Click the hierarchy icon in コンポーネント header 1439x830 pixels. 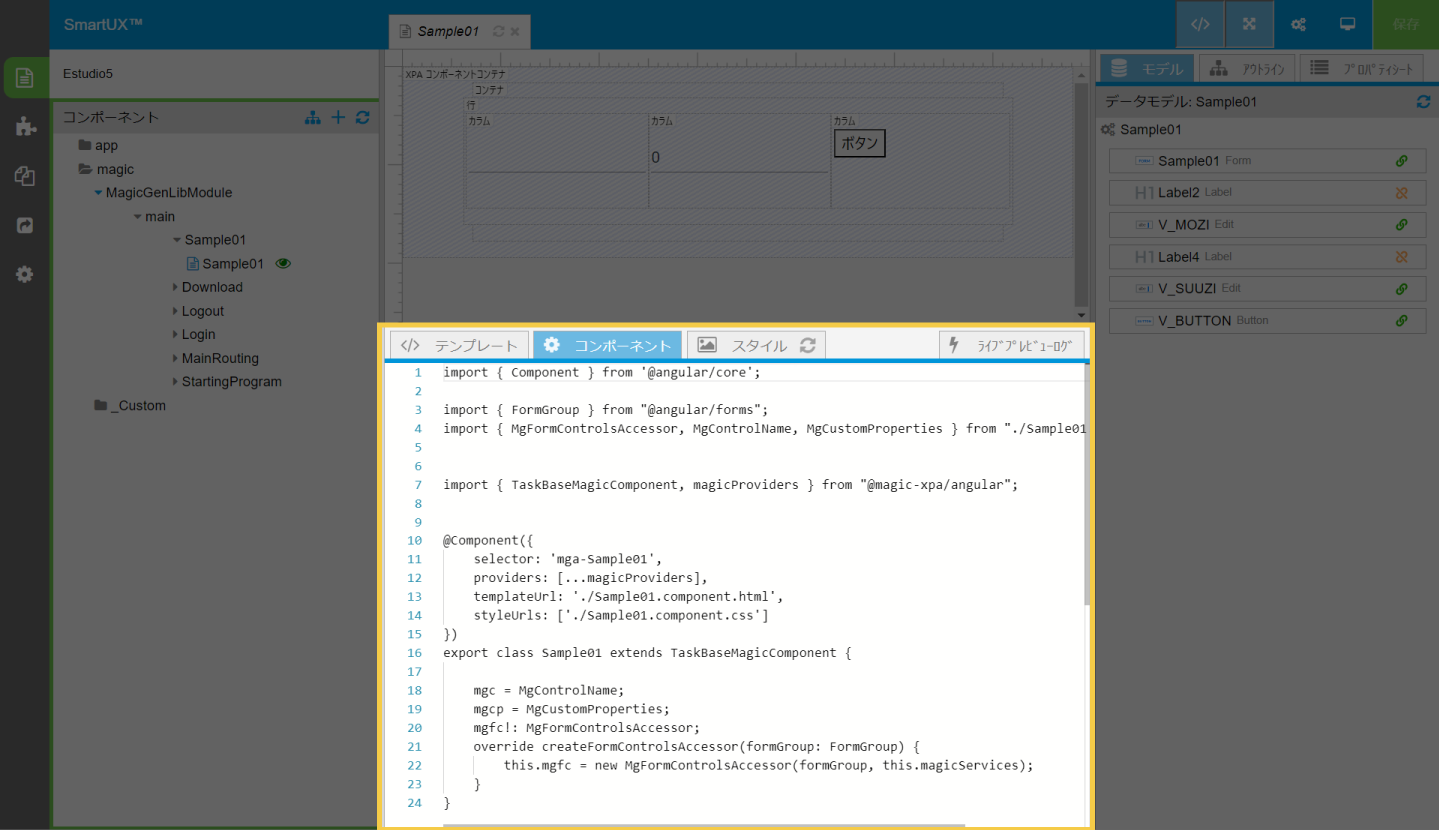click(x=313, y=118)
